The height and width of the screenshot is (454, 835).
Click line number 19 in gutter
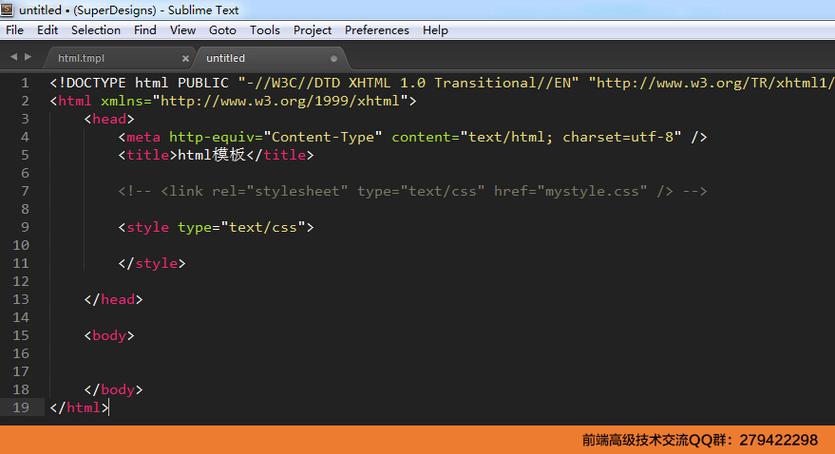coord(21,408)
